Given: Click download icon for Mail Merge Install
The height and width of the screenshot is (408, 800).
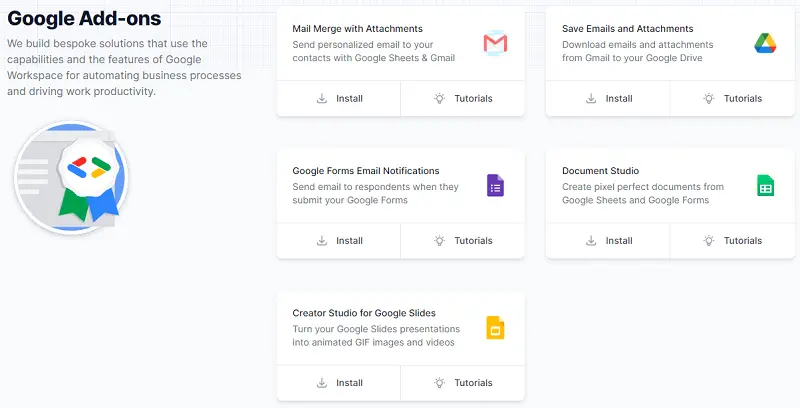Looking at the screenshot, I should 322,98.
